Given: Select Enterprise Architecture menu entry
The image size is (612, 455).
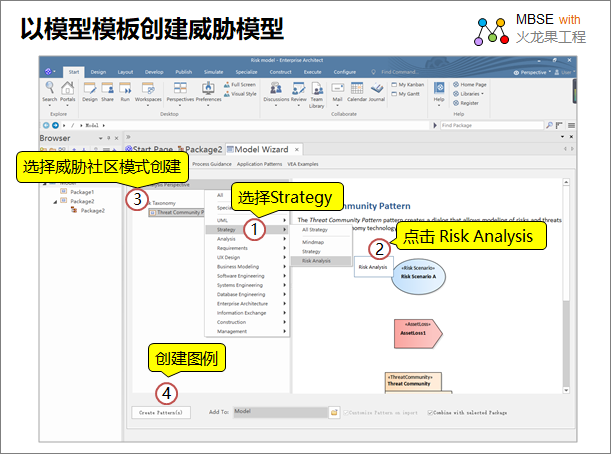Looking at the screenshot, I should 247,304.
